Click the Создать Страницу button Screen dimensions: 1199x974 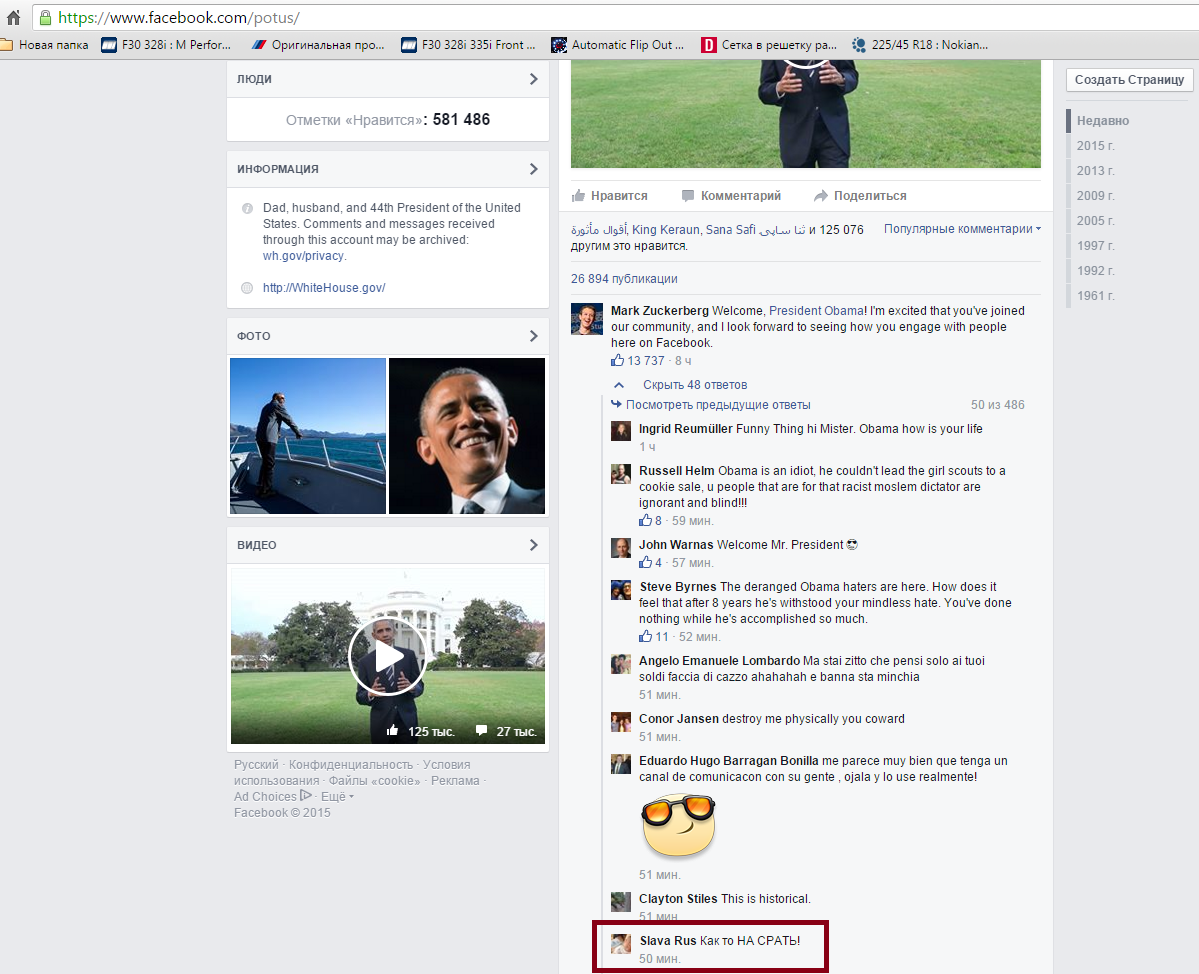click(x=1129, y=80)
